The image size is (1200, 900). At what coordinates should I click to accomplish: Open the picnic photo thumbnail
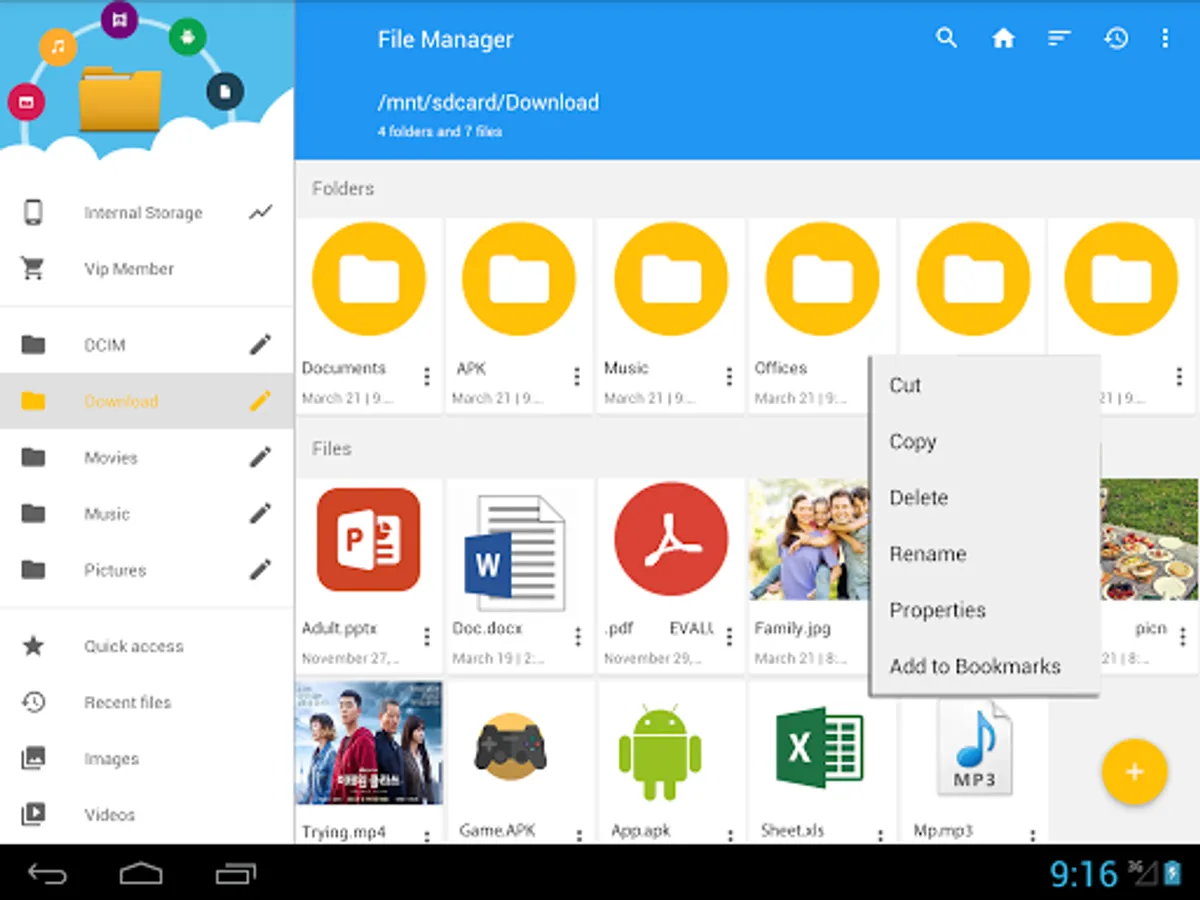click(1148, 539)
